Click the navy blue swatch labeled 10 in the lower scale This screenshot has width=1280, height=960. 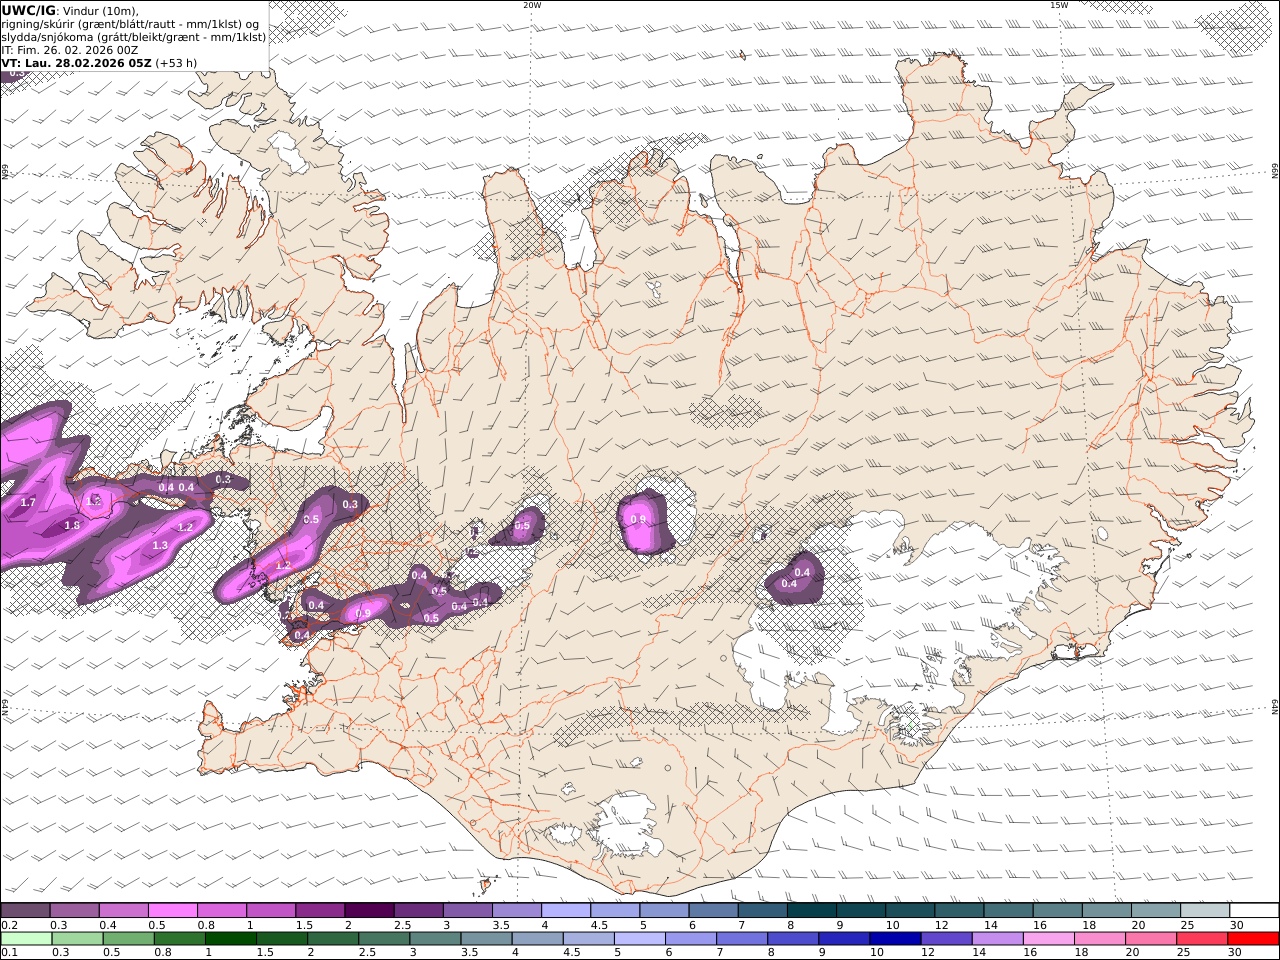pyautogui.click(x=895, y=939)
